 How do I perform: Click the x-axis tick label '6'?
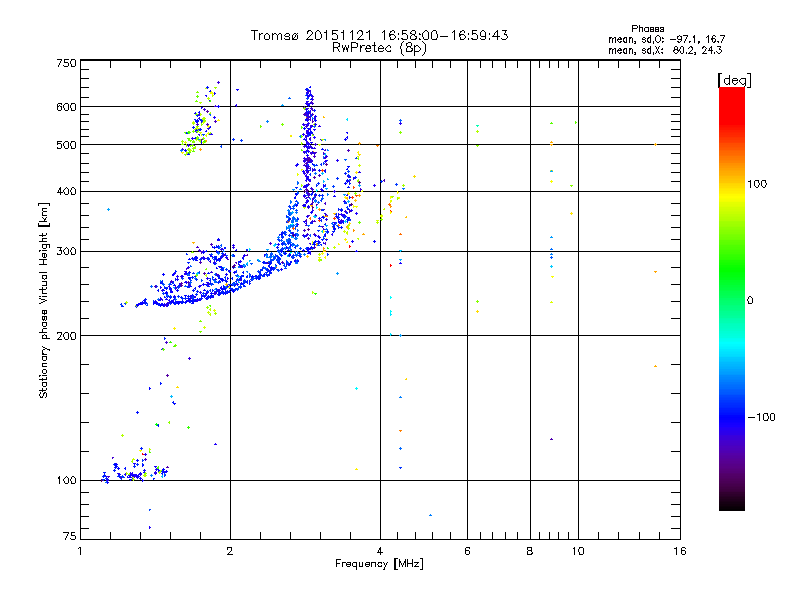point(467,551)
